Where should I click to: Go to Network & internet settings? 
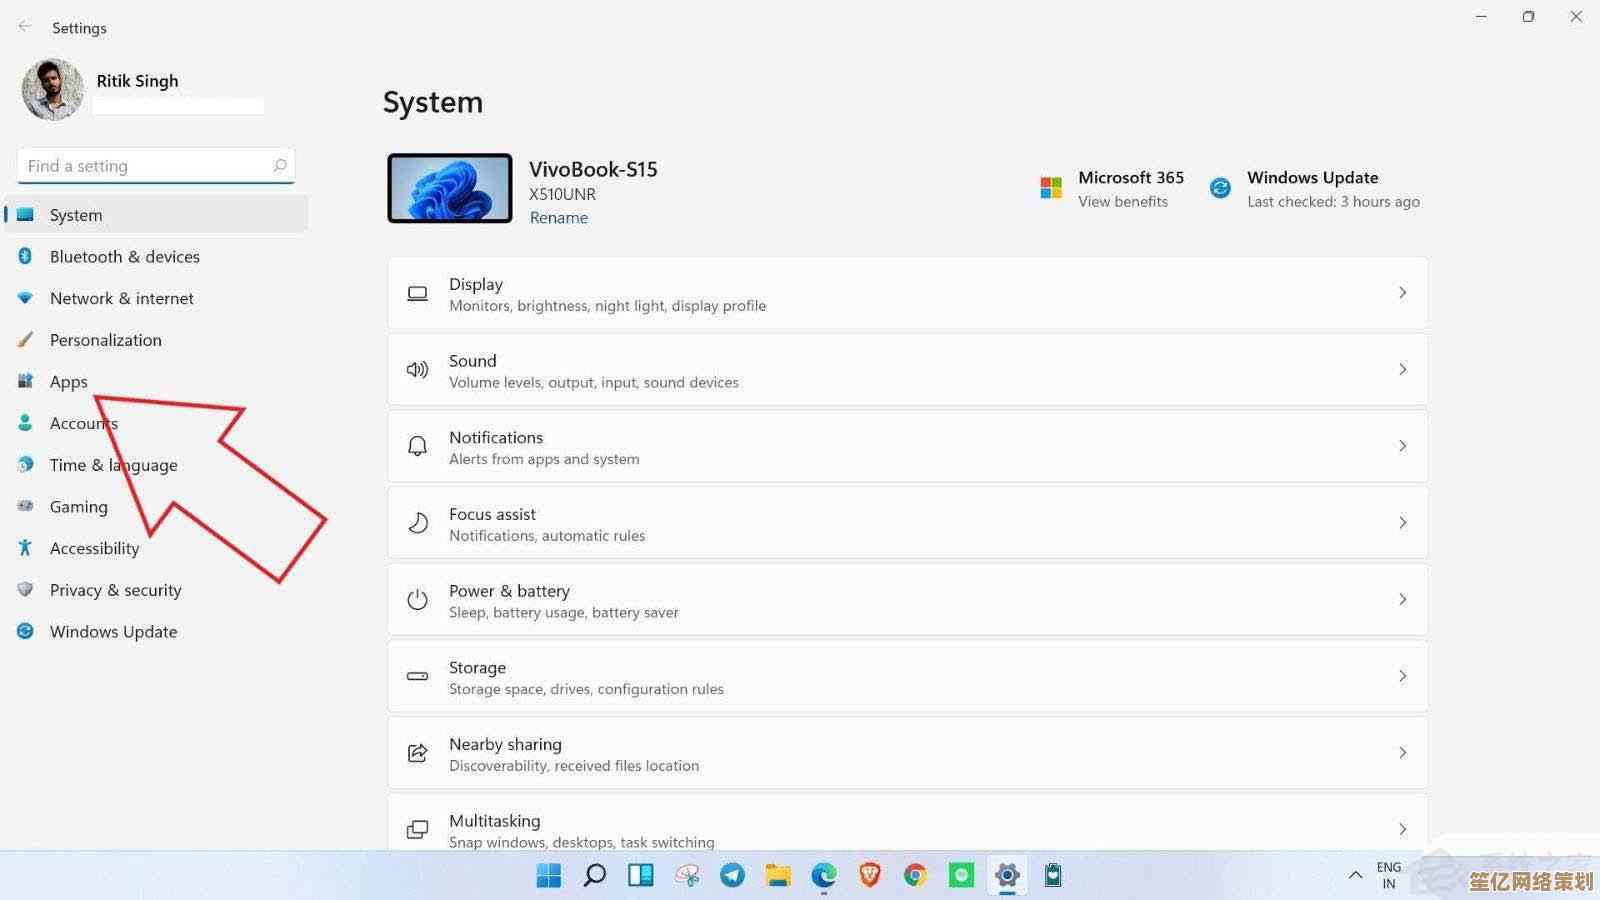121,298
